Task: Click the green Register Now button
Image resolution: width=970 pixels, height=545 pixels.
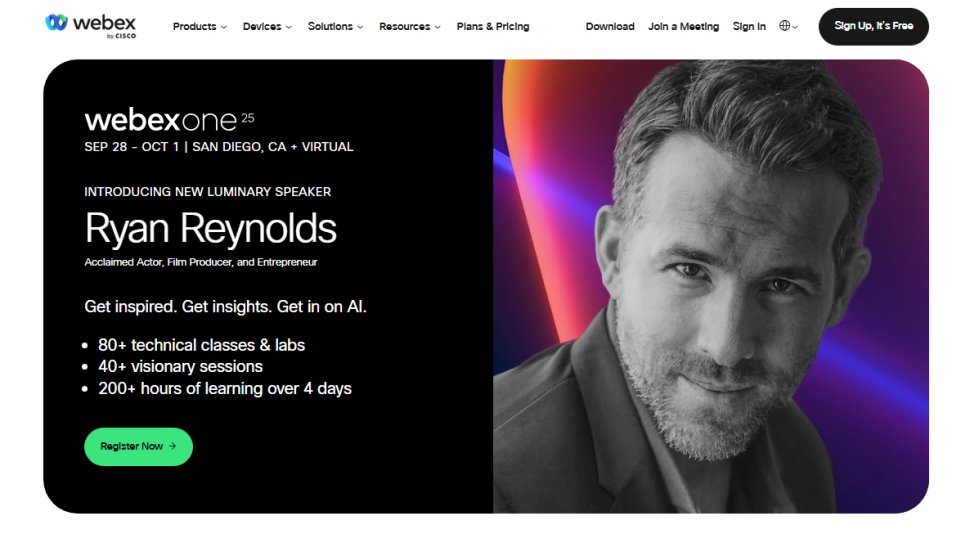Action: click(139, 447)
